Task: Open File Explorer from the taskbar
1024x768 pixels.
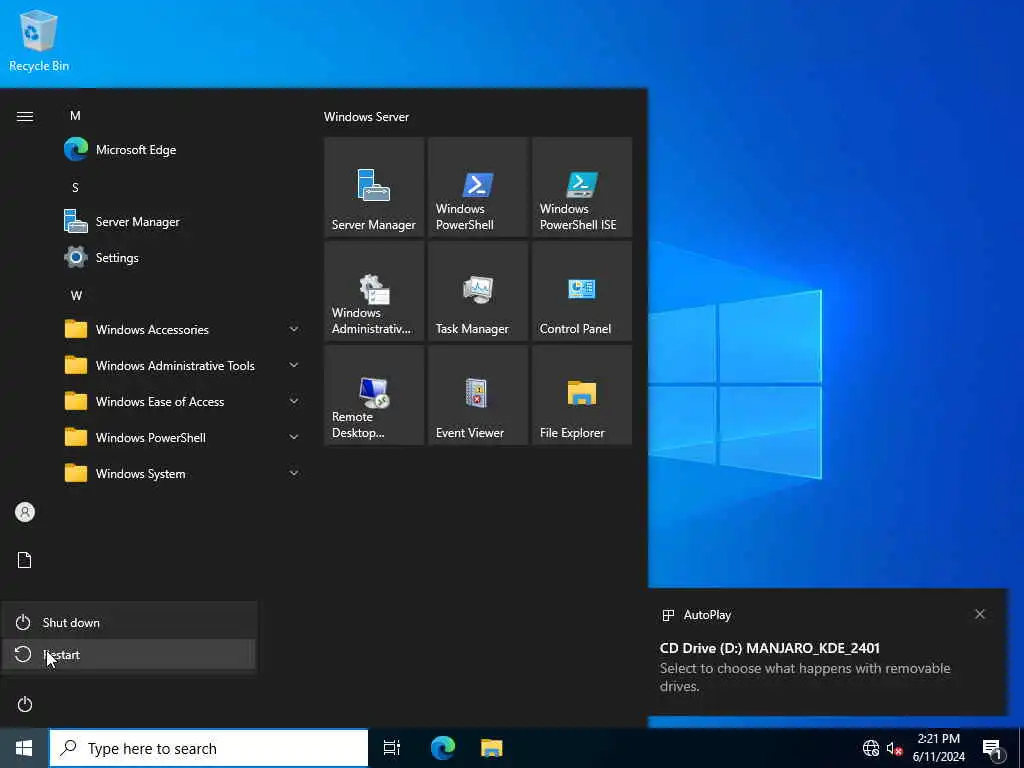Action: [492, 748]
